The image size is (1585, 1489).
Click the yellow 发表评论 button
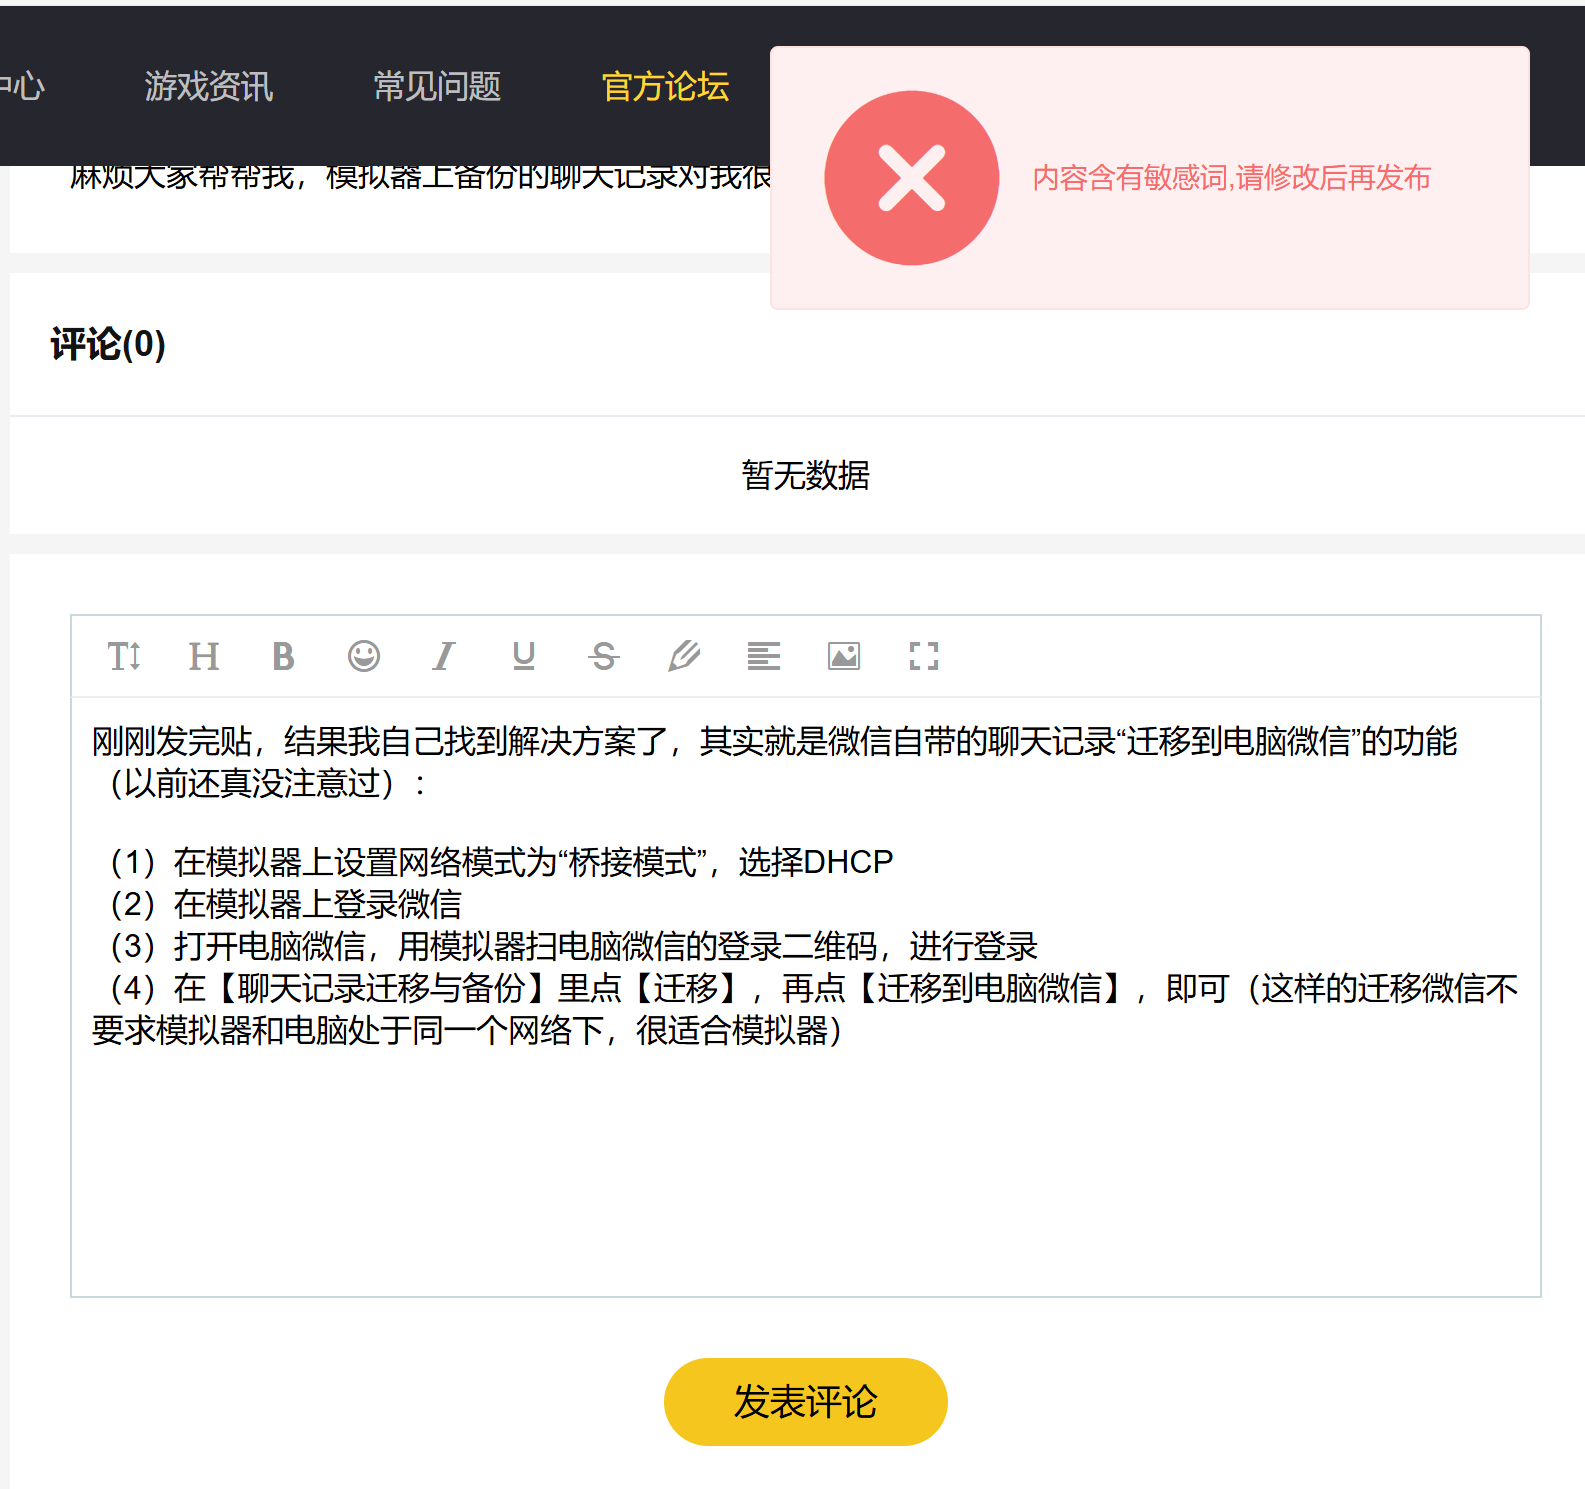pyautogui.click(x=805, y=1401)
